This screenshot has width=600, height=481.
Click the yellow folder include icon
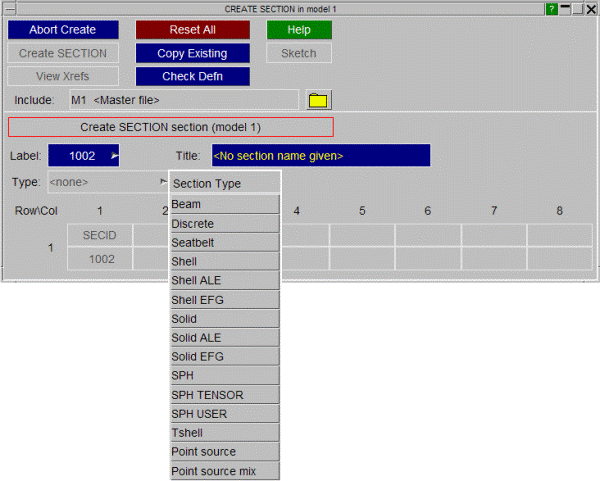(318, 100)
